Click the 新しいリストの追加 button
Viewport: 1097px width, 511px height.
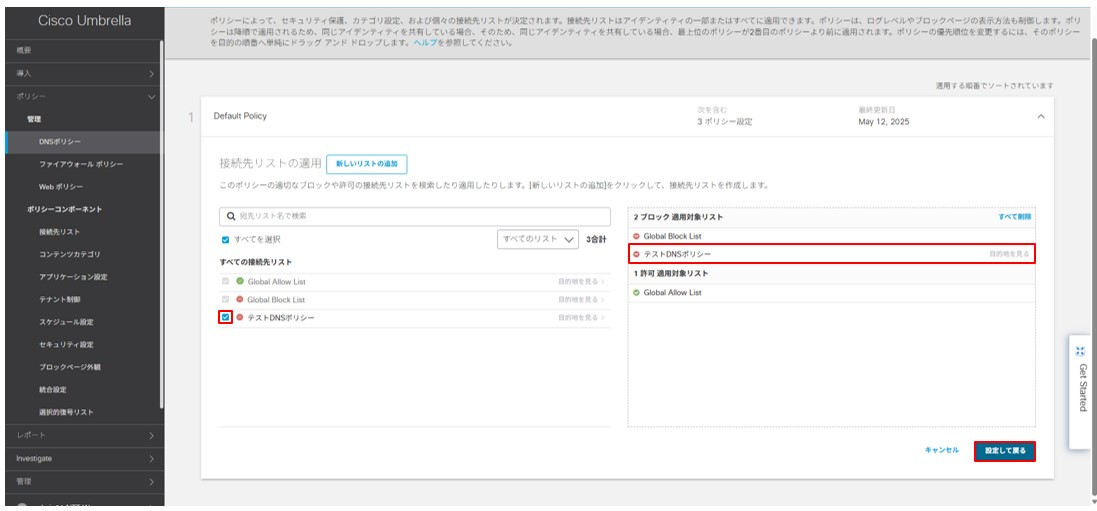pyautogui.click(x=367, y=164)
